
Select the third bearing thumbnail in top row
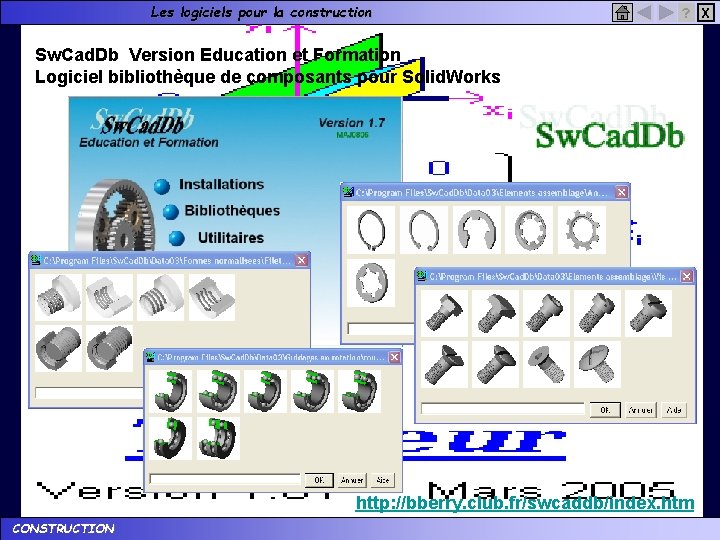point(265,391)
